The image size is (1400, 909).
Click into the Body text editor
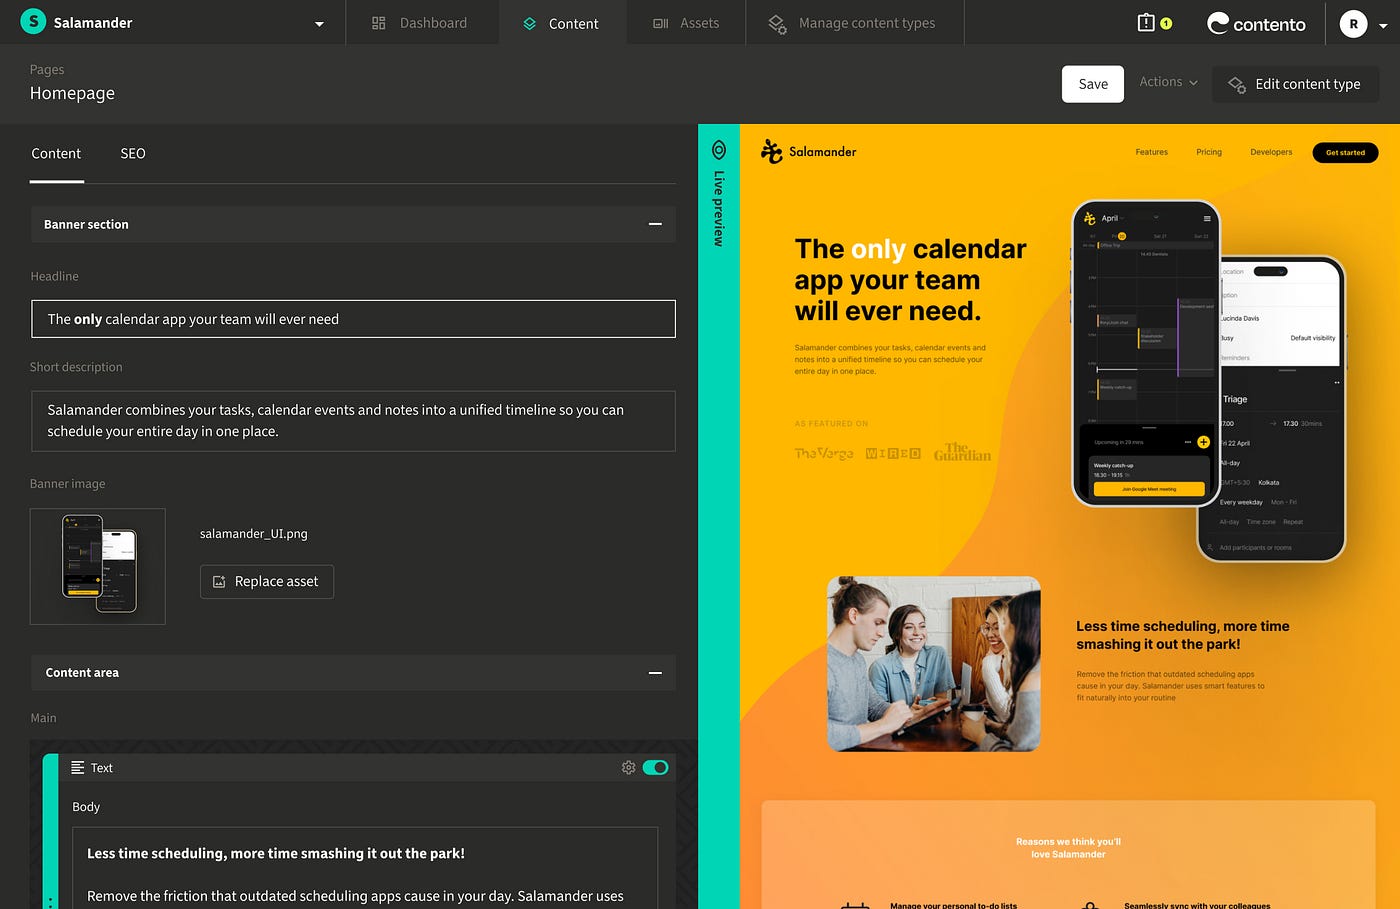[365, 868]
